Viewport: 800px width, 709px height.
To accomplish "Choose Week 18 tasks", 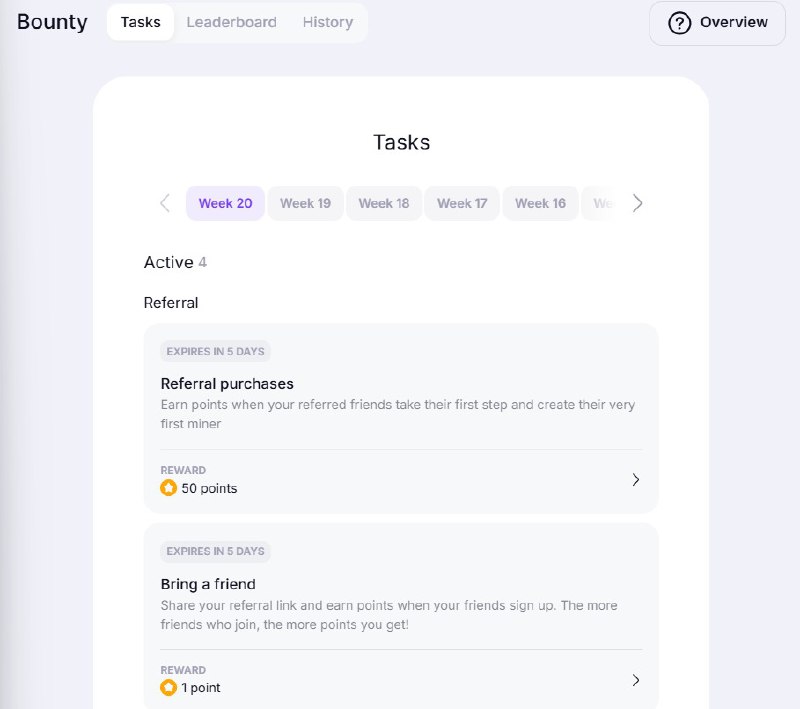I will [x=384, y=203].
